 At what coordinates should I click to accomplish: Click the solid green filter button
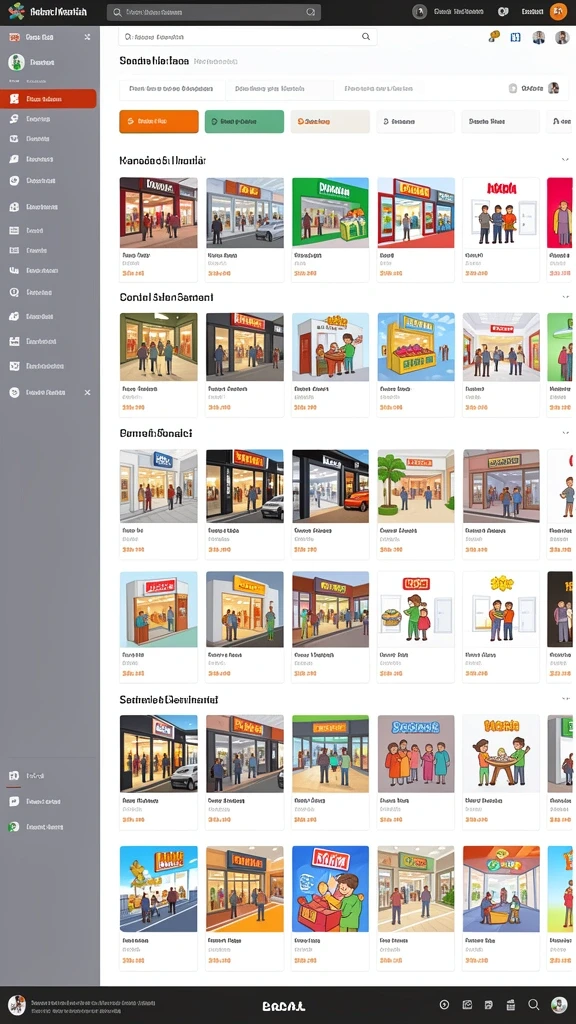click(244, 121)
